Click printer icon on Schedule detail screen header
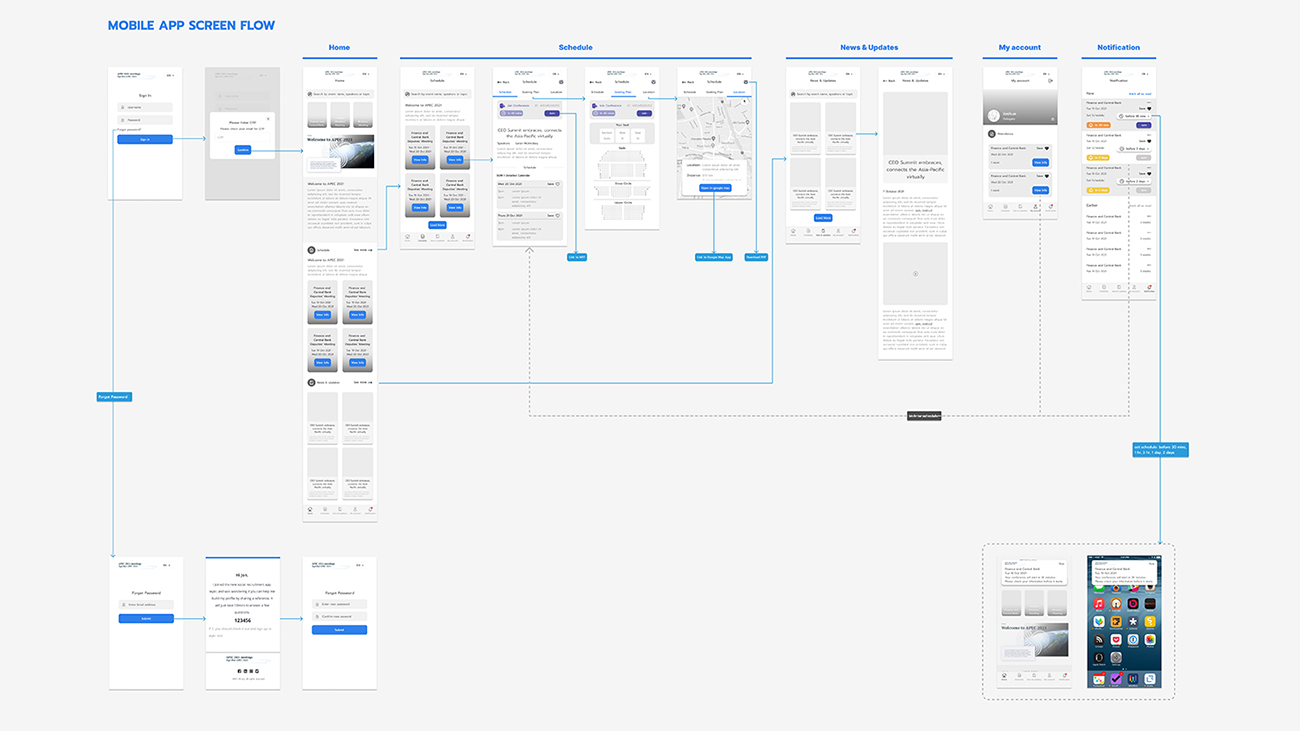 (561, 82)
